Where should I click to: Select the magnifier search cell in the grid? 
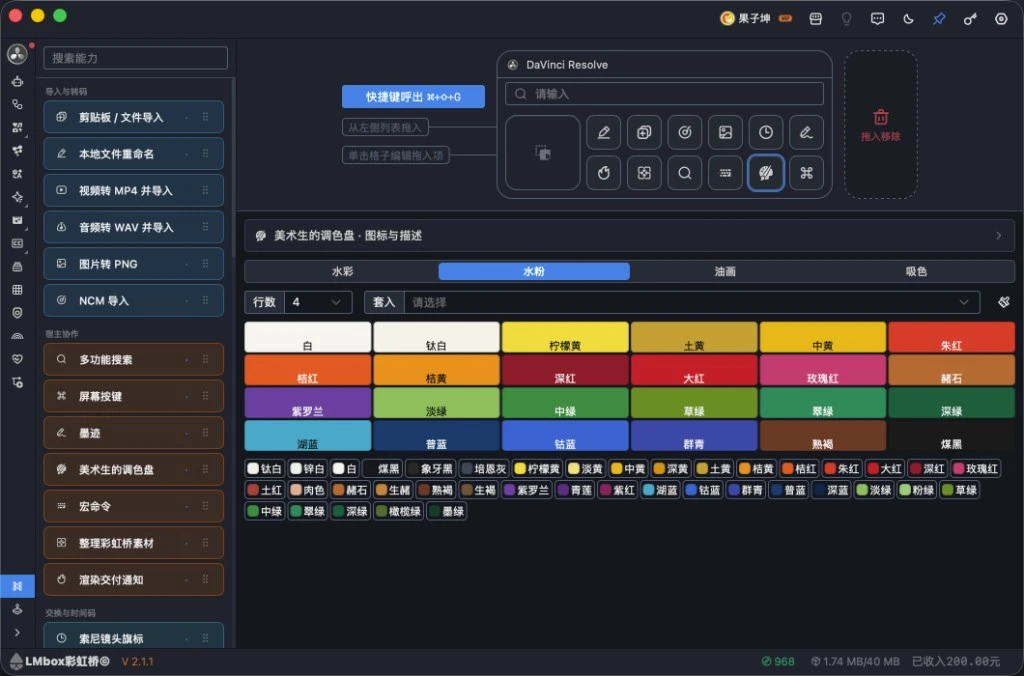(x=684, y=173)
